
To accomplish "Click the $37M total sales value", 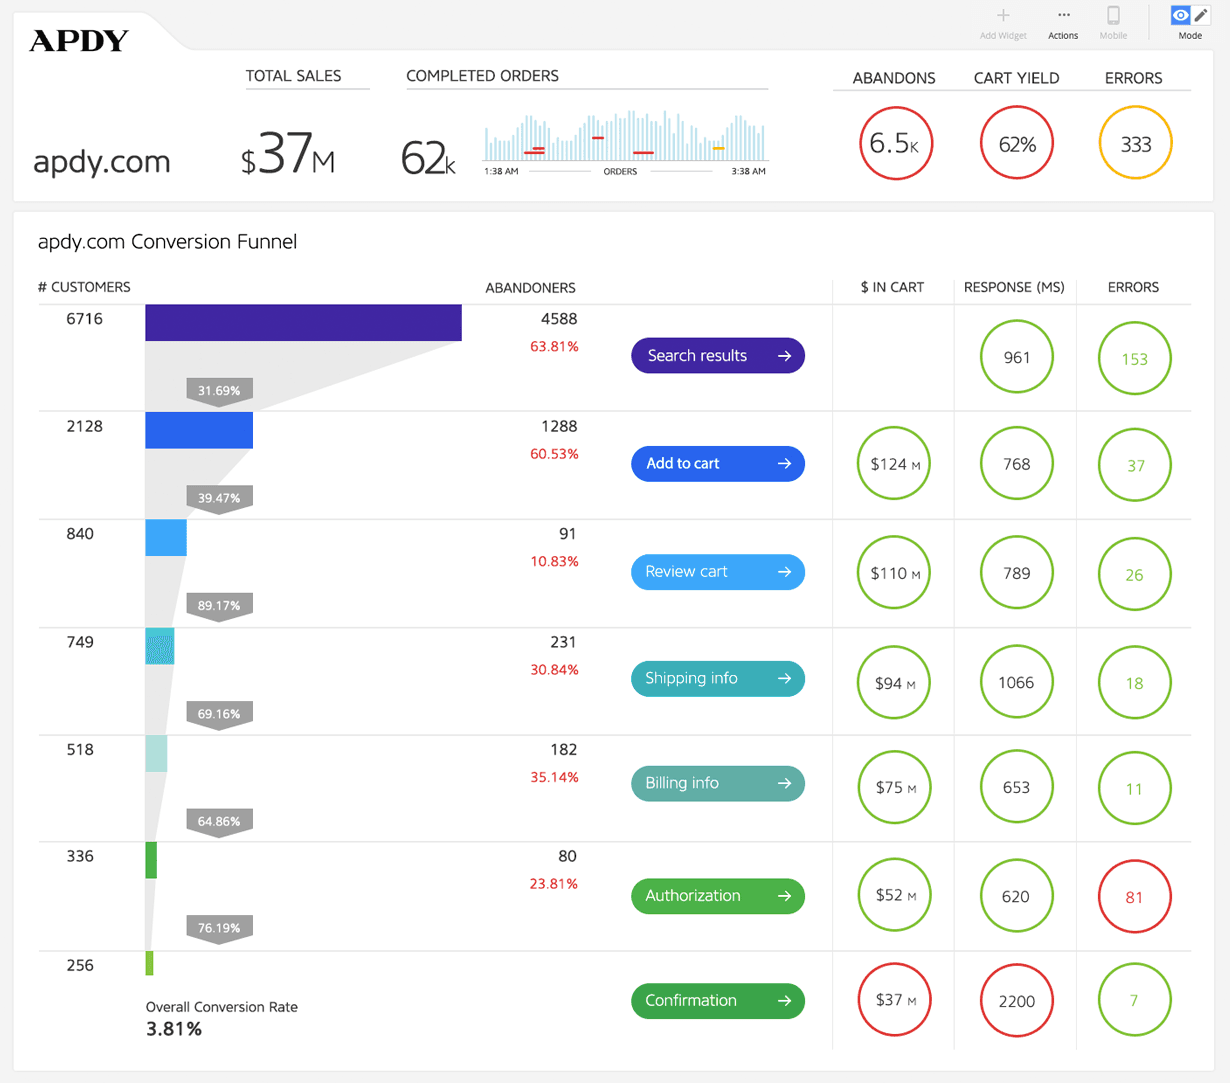I will tap(288, 155).
